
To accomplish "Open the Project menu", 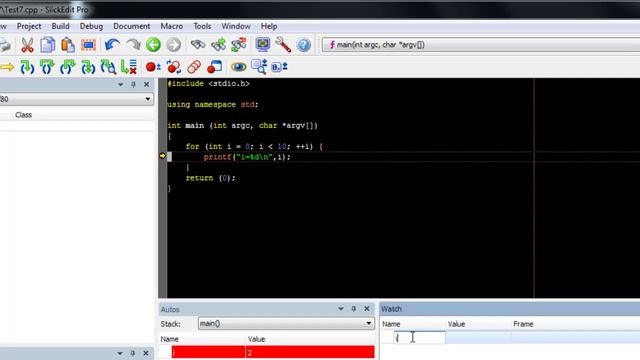I will point(29,26).
